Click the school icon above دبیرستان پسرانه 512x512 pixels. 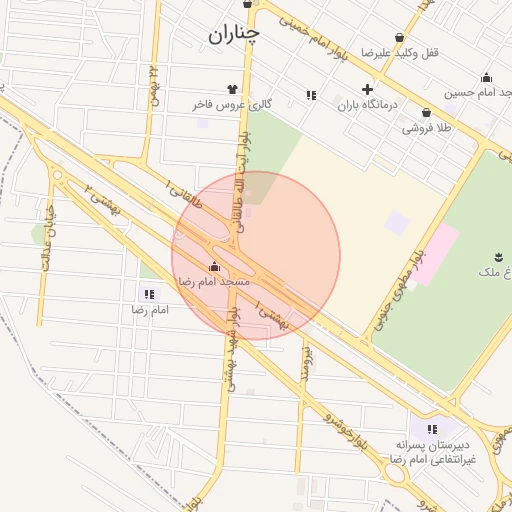(432, 429)
